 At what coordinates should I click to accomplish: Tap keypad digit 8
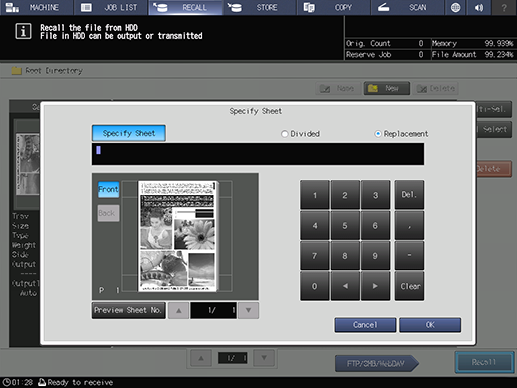pyautogui.click(x=345, y=256)
